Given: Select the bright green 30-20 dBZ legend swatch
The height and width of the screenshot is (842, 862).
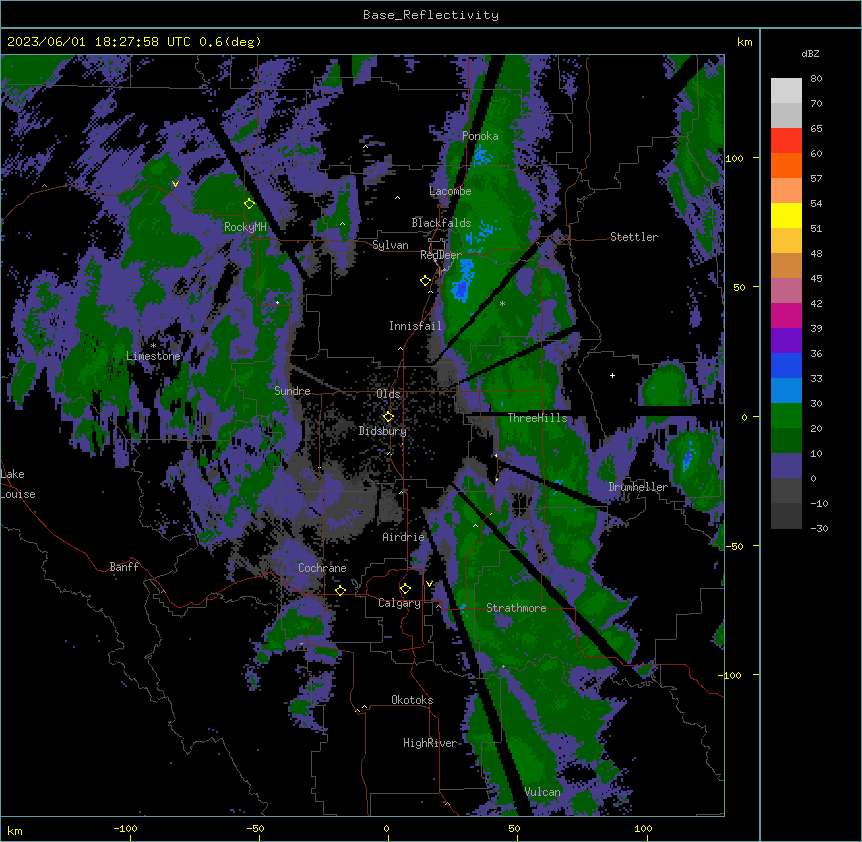Looking at the screenshot, I should pos(786,416).
